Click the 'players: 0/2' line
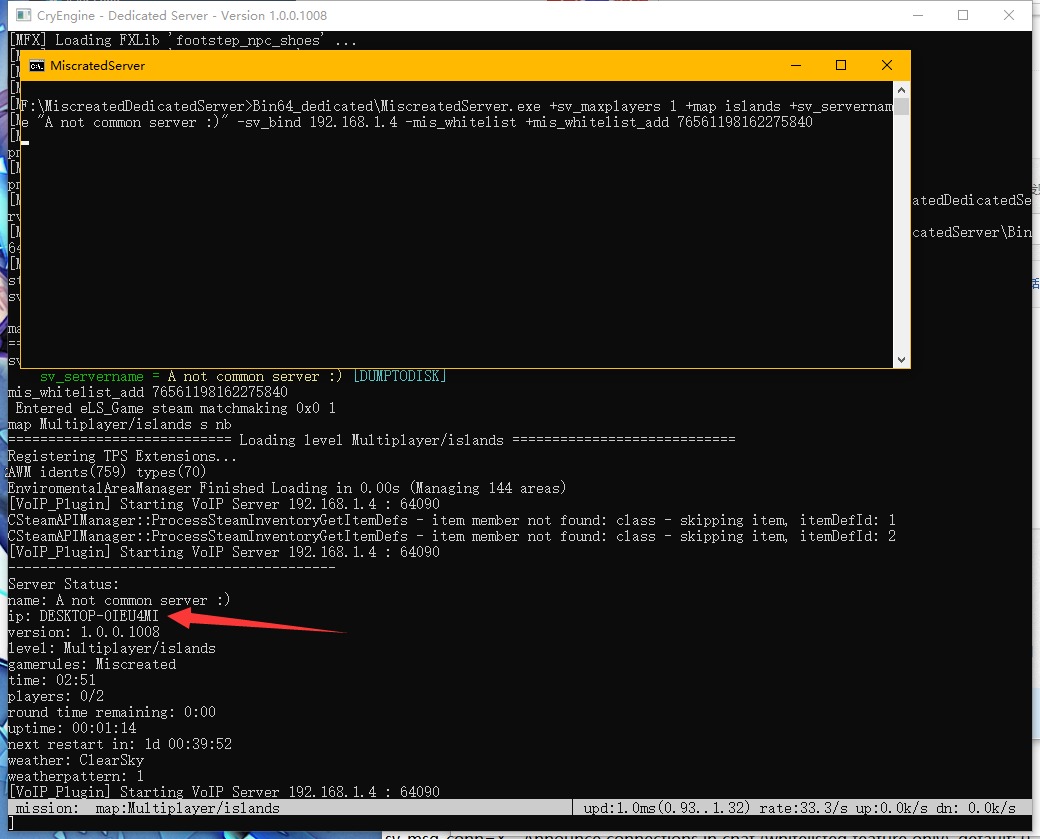 56,696
